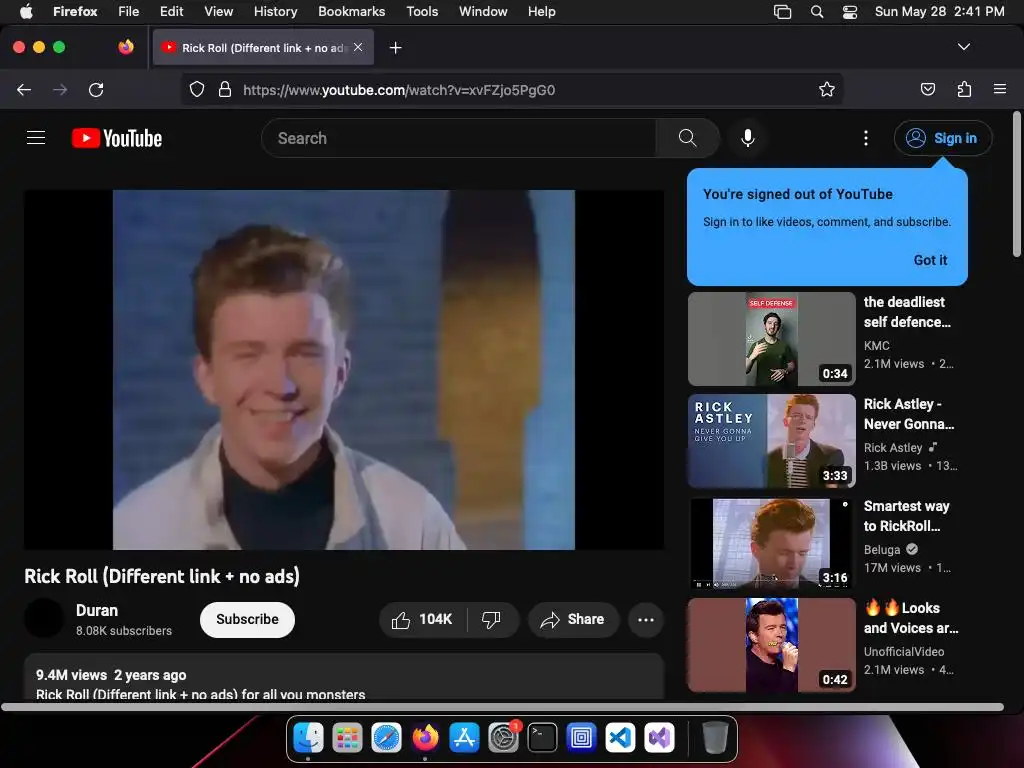
Task: Open YouTube settings three-dot menu
Action: click(x=866, y=138)
